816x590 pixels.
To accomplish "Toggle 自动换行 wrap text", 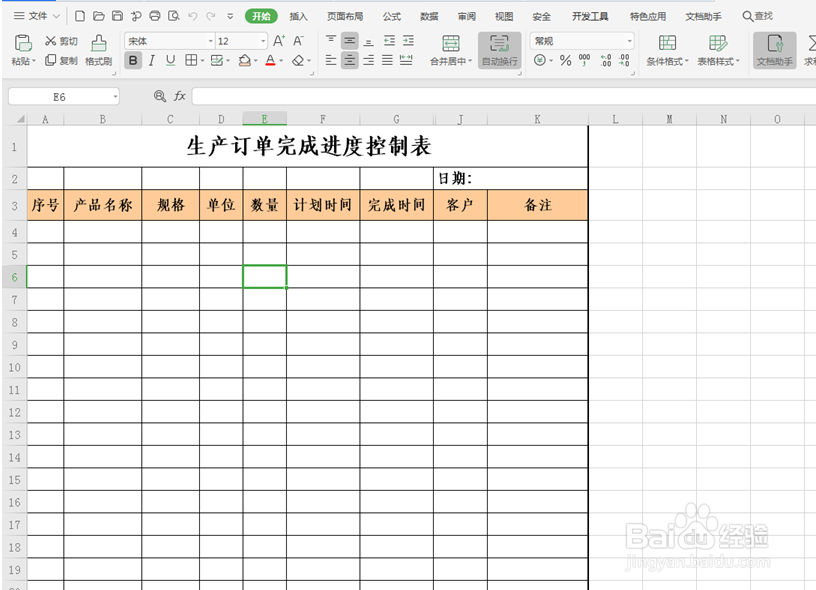I will click(x=500, y=50).
